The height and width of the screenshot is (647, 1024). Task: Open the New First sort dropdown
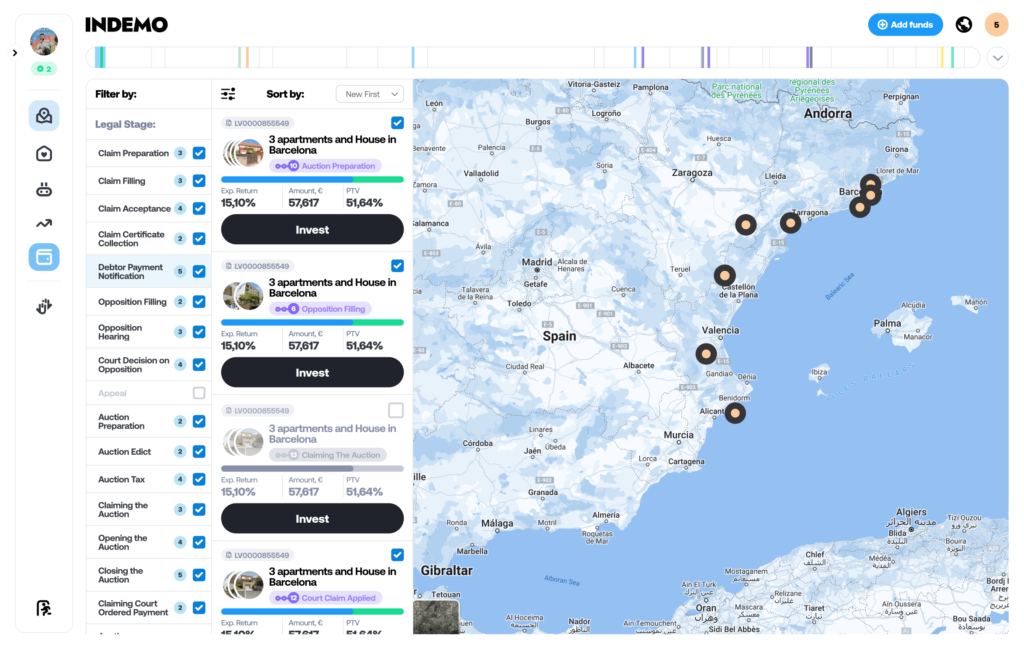coord(369,94)
